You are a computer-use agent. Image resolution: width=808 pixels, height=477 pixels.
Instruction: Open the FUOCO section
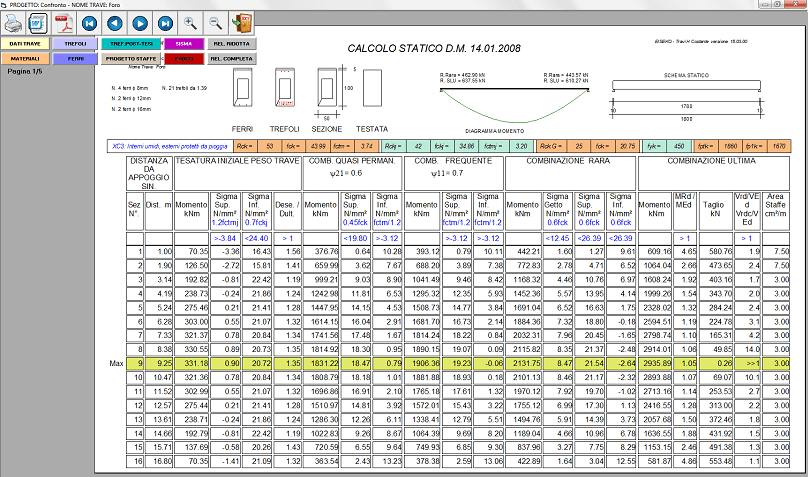(x=184, y=59)
